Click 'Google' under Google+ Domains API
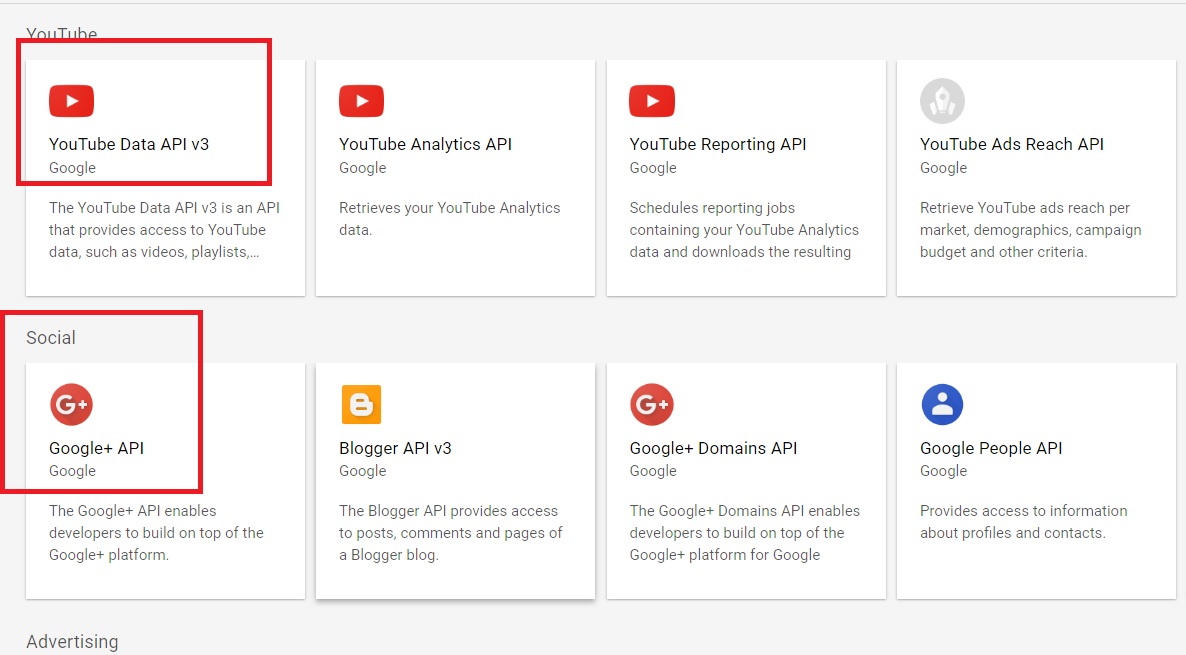The height and width of the screenshot is (655, 1186). [x=653, y=471]
